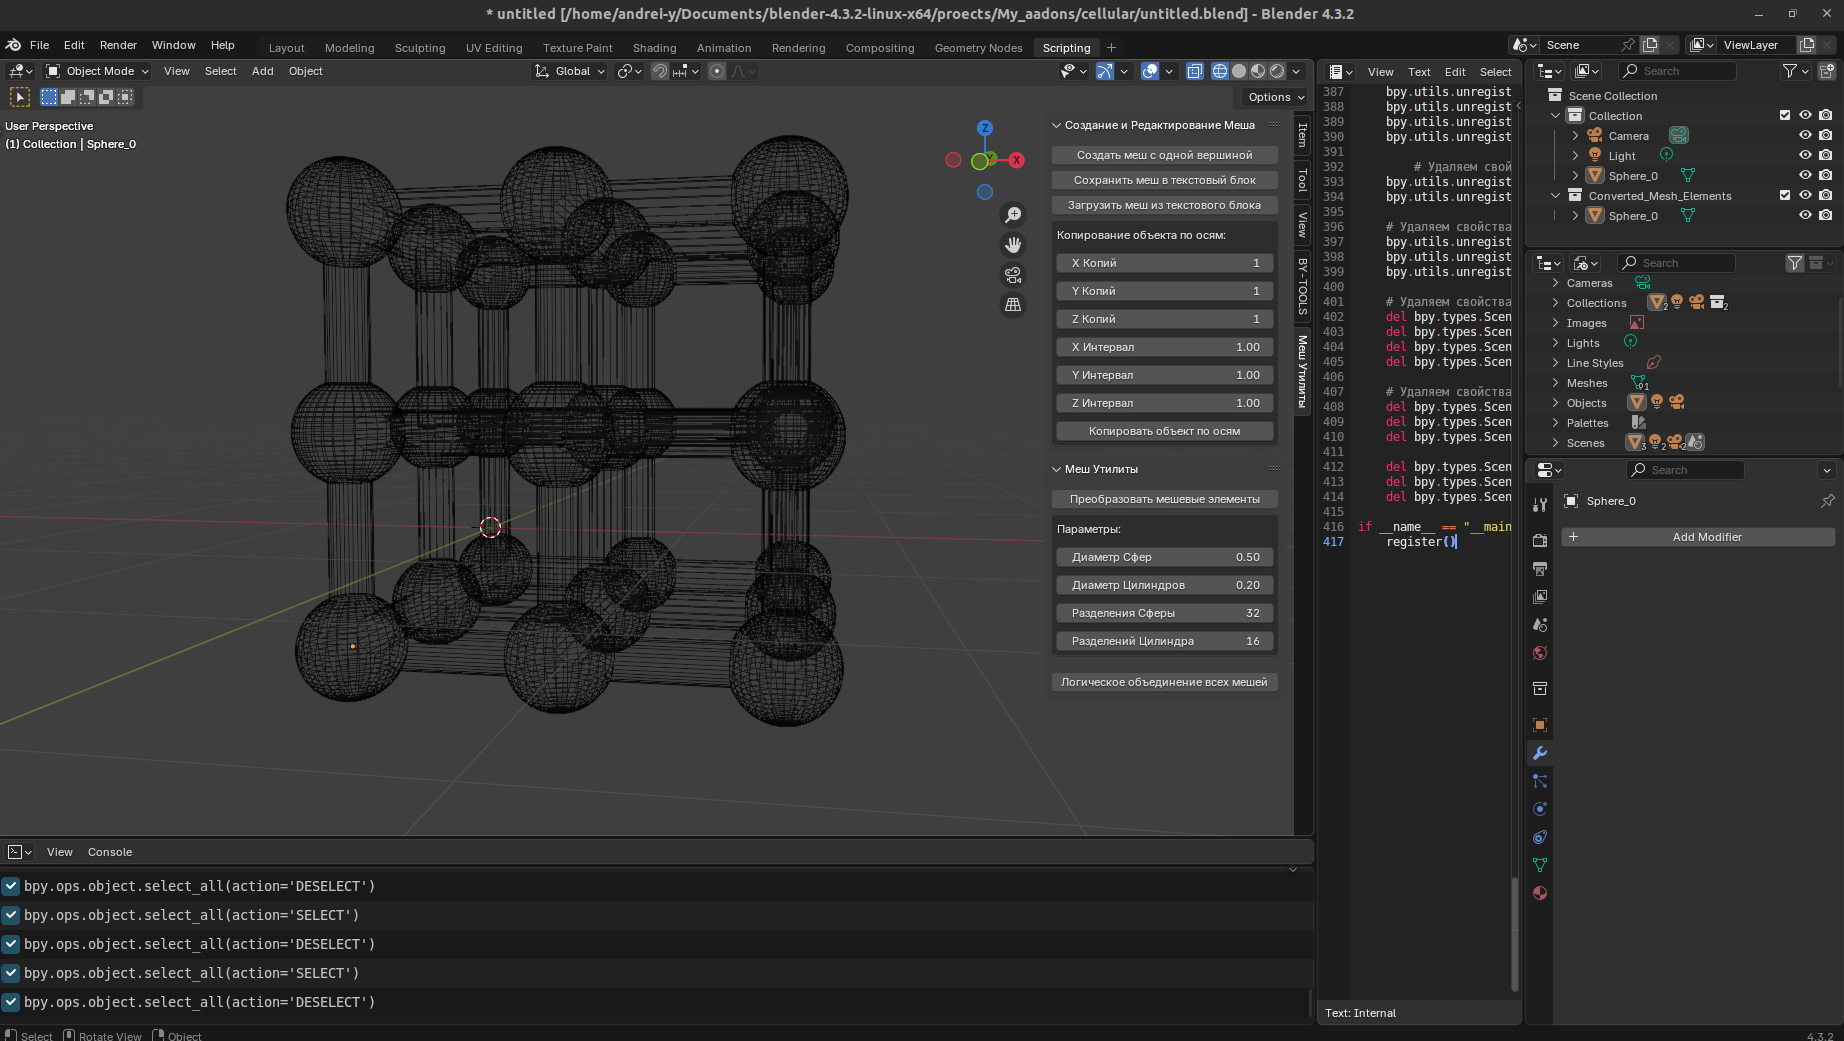Collapse the Меш Утилиты panel
The height and width of the screenshot is (1041, 1844).
coord(1057,469)
